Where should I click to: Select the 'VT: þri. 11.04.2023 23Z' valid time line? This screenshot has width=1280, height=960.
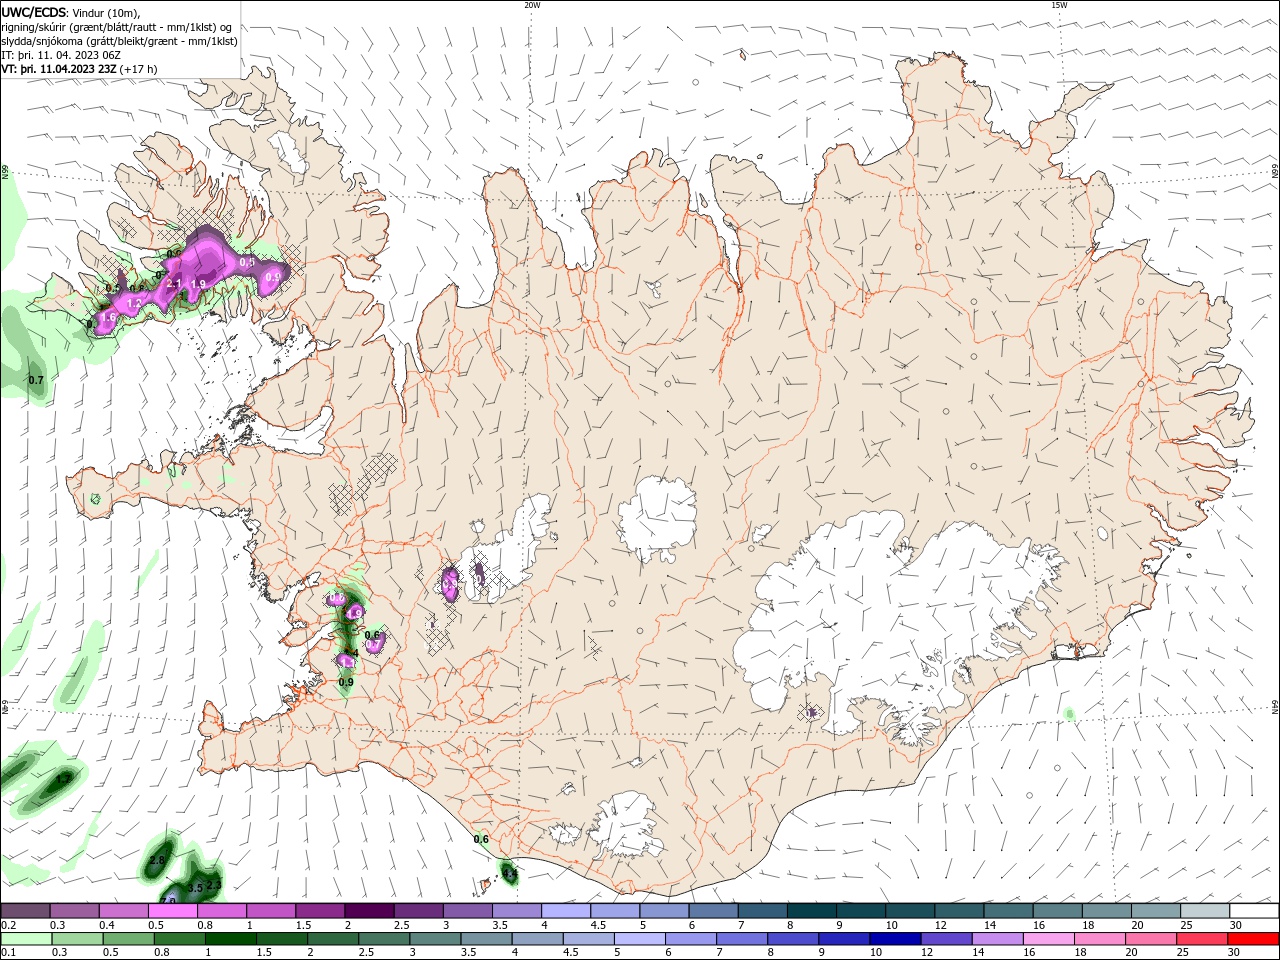click(59, 69)
